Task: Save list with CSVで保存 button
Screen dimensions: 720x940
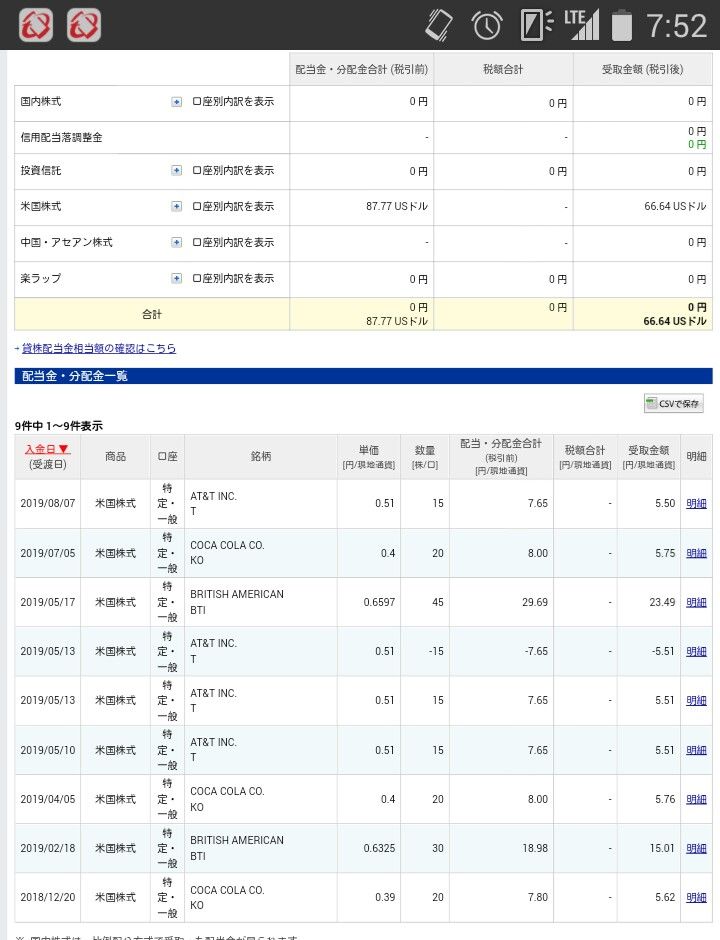Action: click(673, 403)
